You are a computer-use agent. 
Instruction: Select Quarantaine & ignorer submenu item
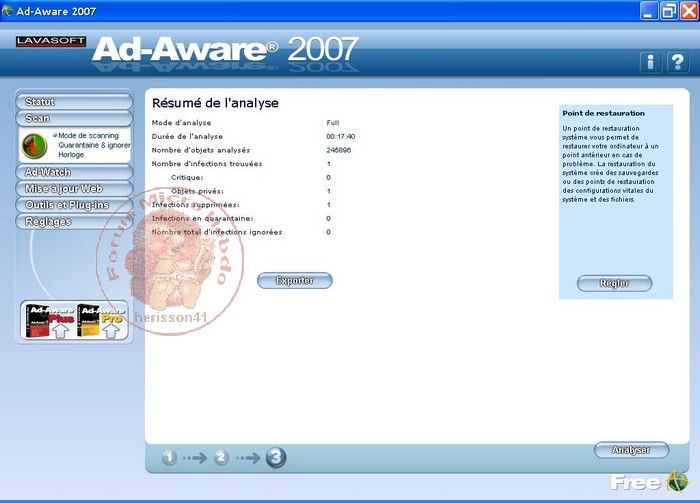(94, 145)
